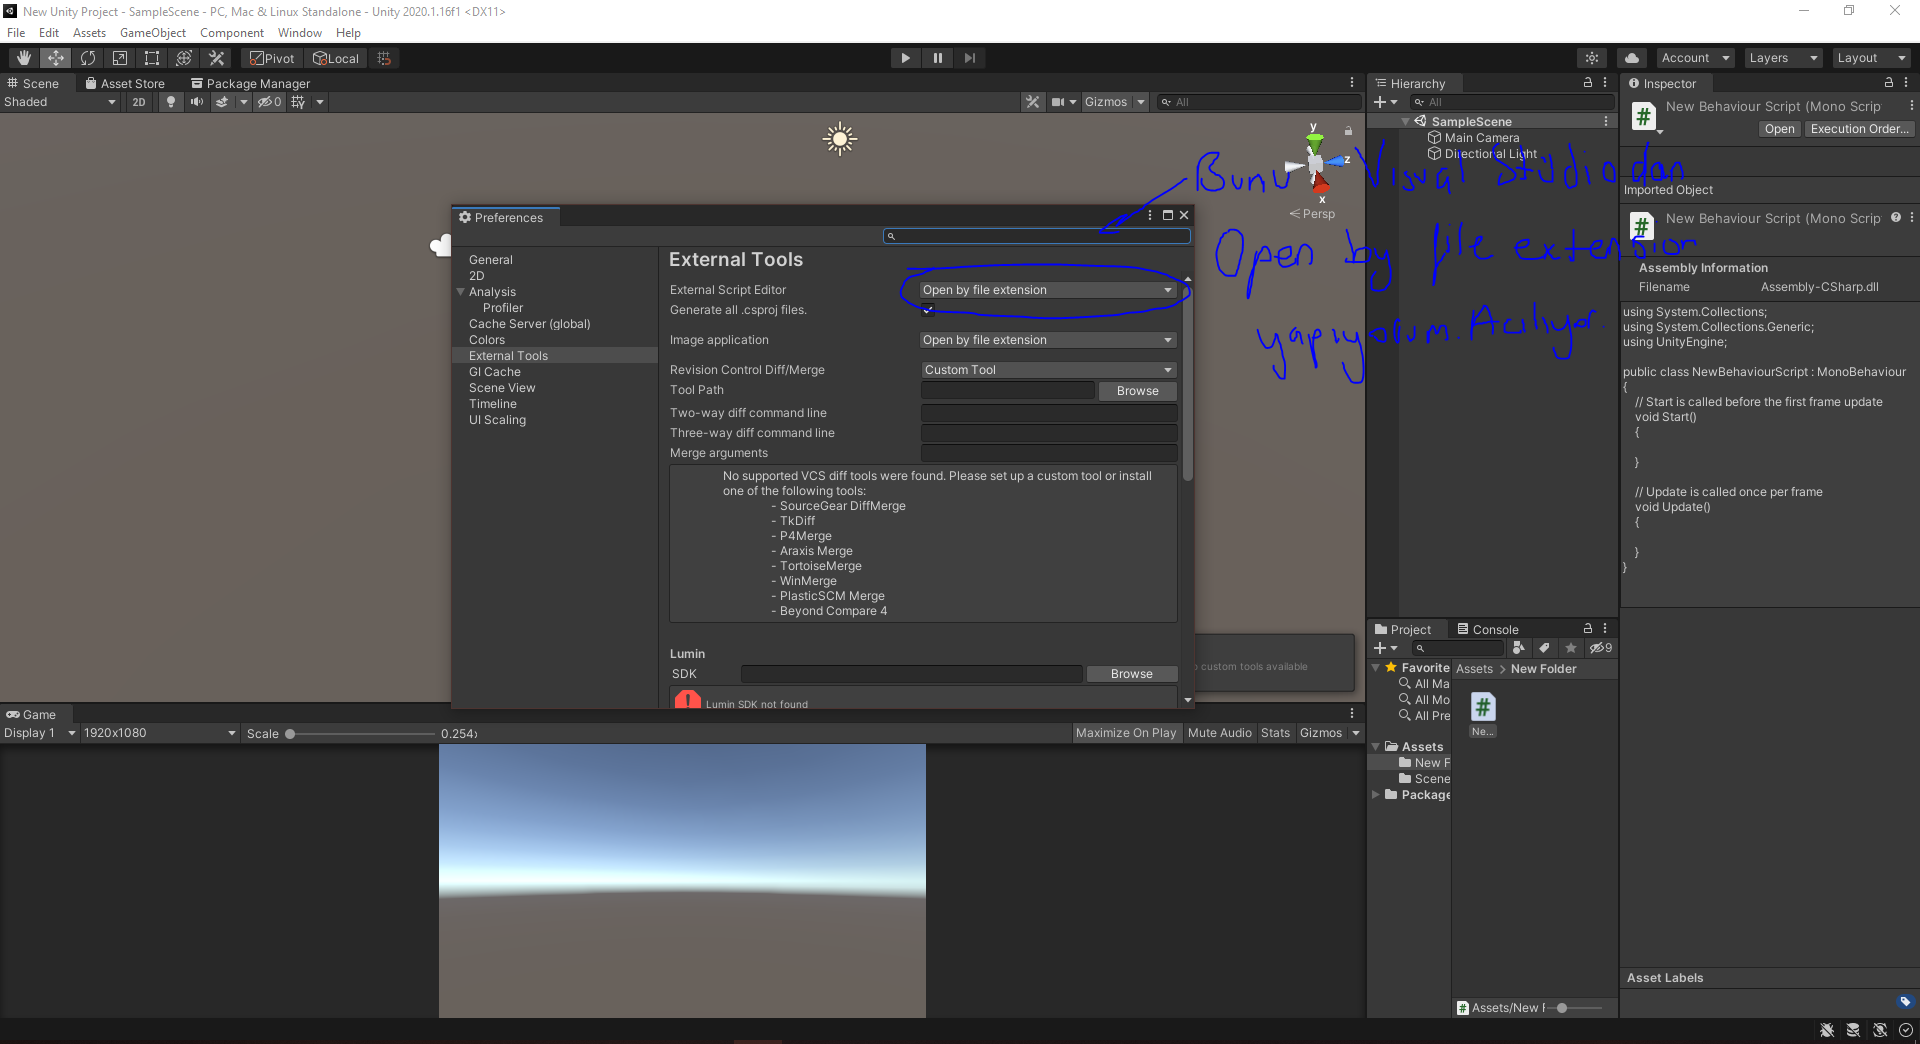This screenshot has height=1044, width=1920.
Task: Click the Play button
Action: click(905, 58)
